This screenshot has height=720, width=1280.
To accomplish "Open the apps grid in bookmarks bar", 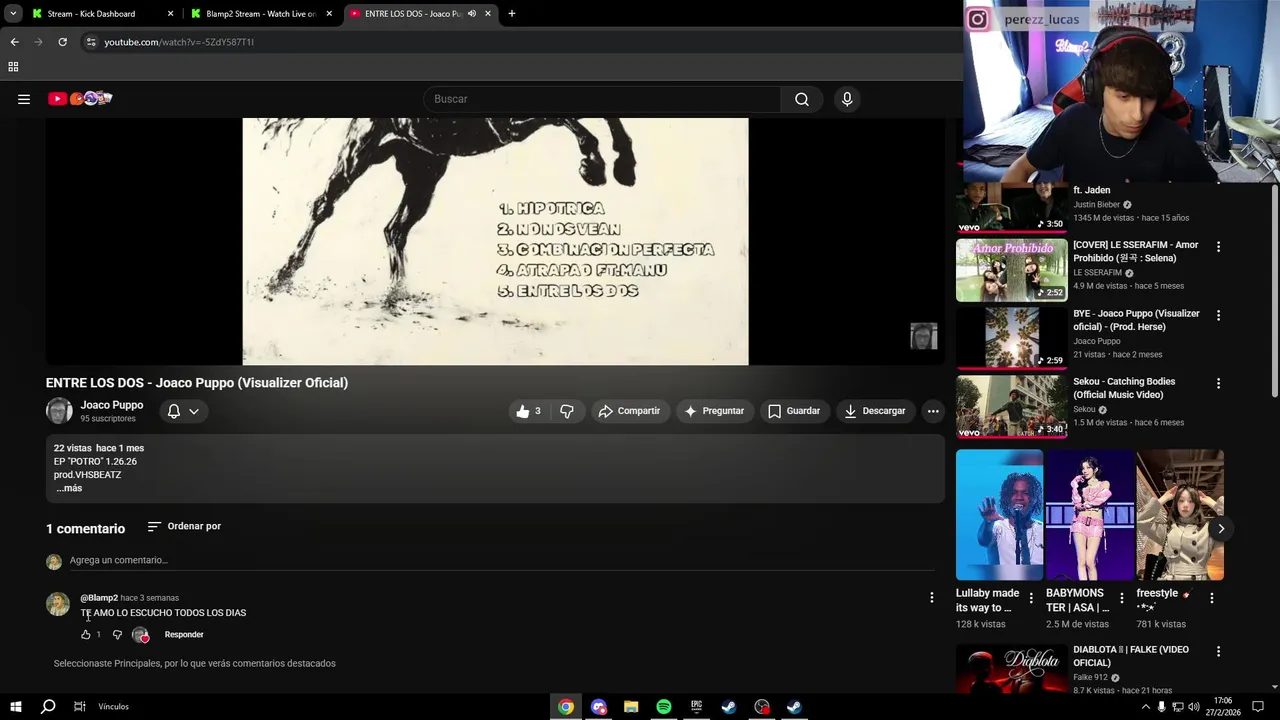I will 13,67.
